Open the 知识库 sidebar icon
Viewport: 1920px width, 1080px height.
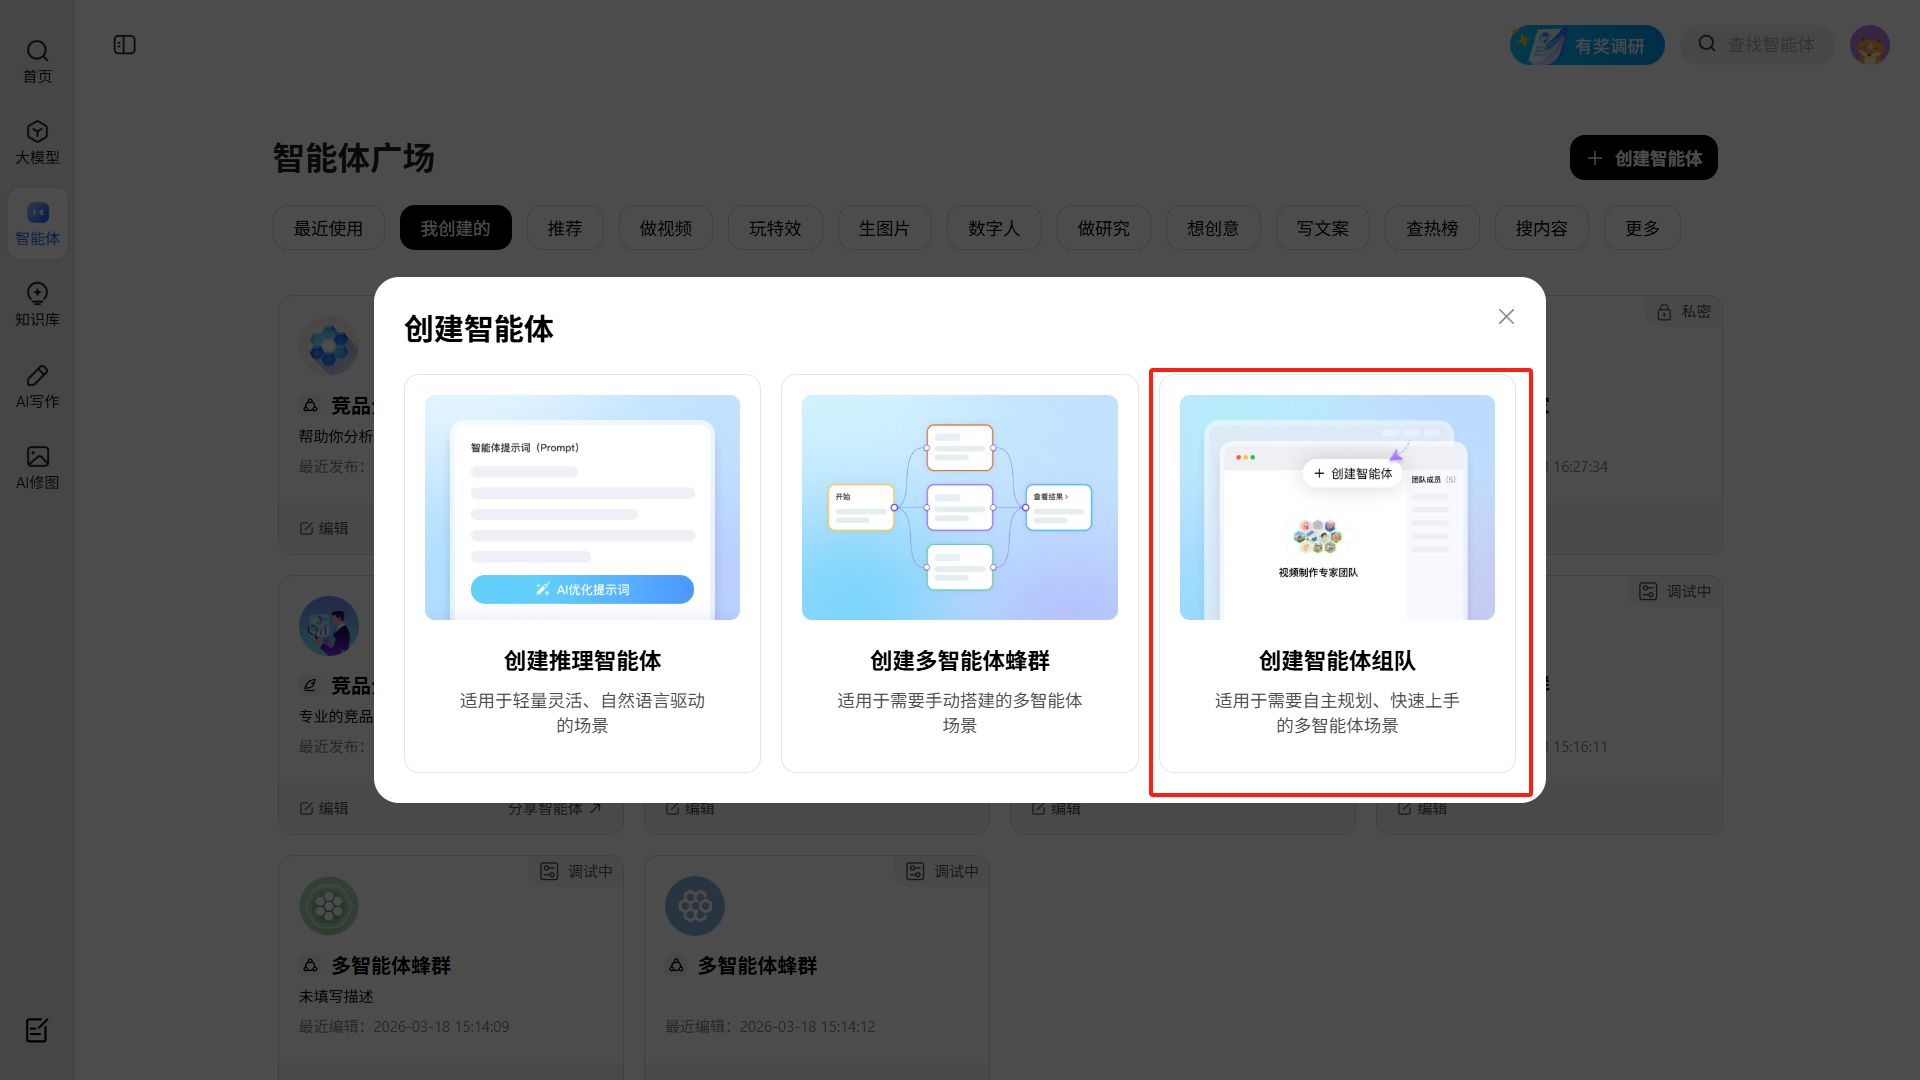coord(37,304)
